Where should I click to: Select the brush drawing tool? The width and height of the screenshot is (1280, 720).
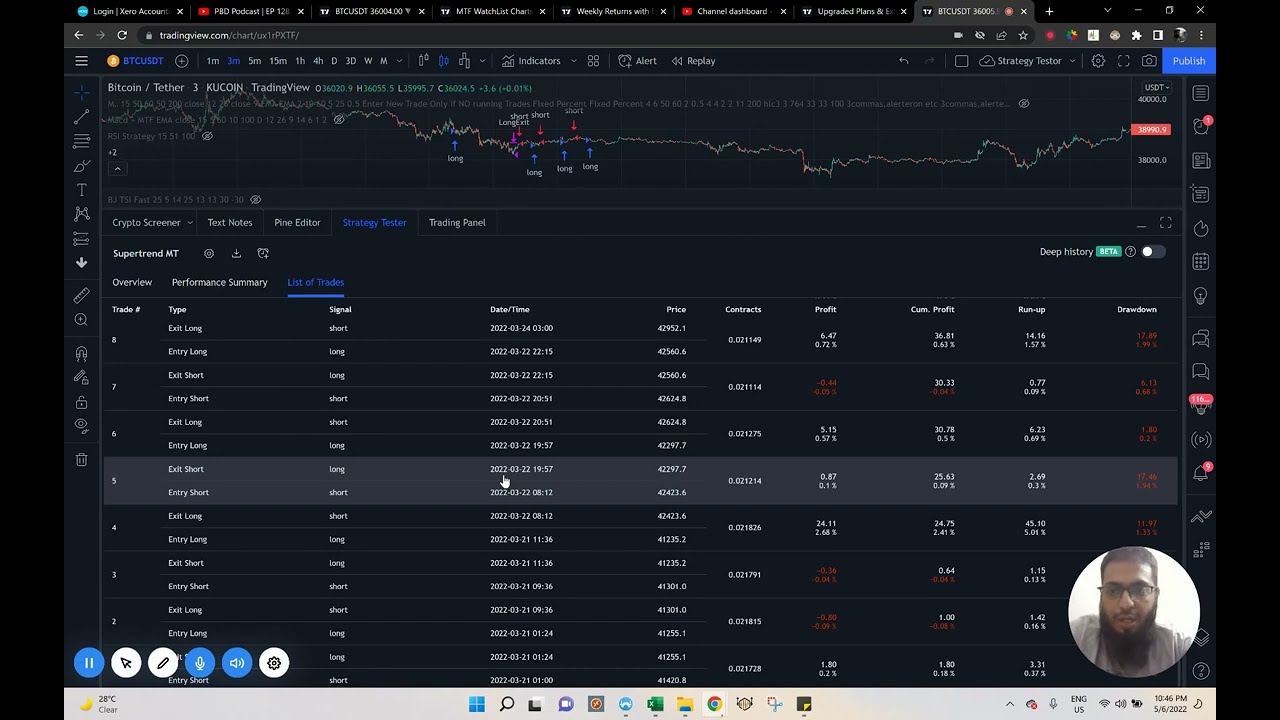coord(81,165)
